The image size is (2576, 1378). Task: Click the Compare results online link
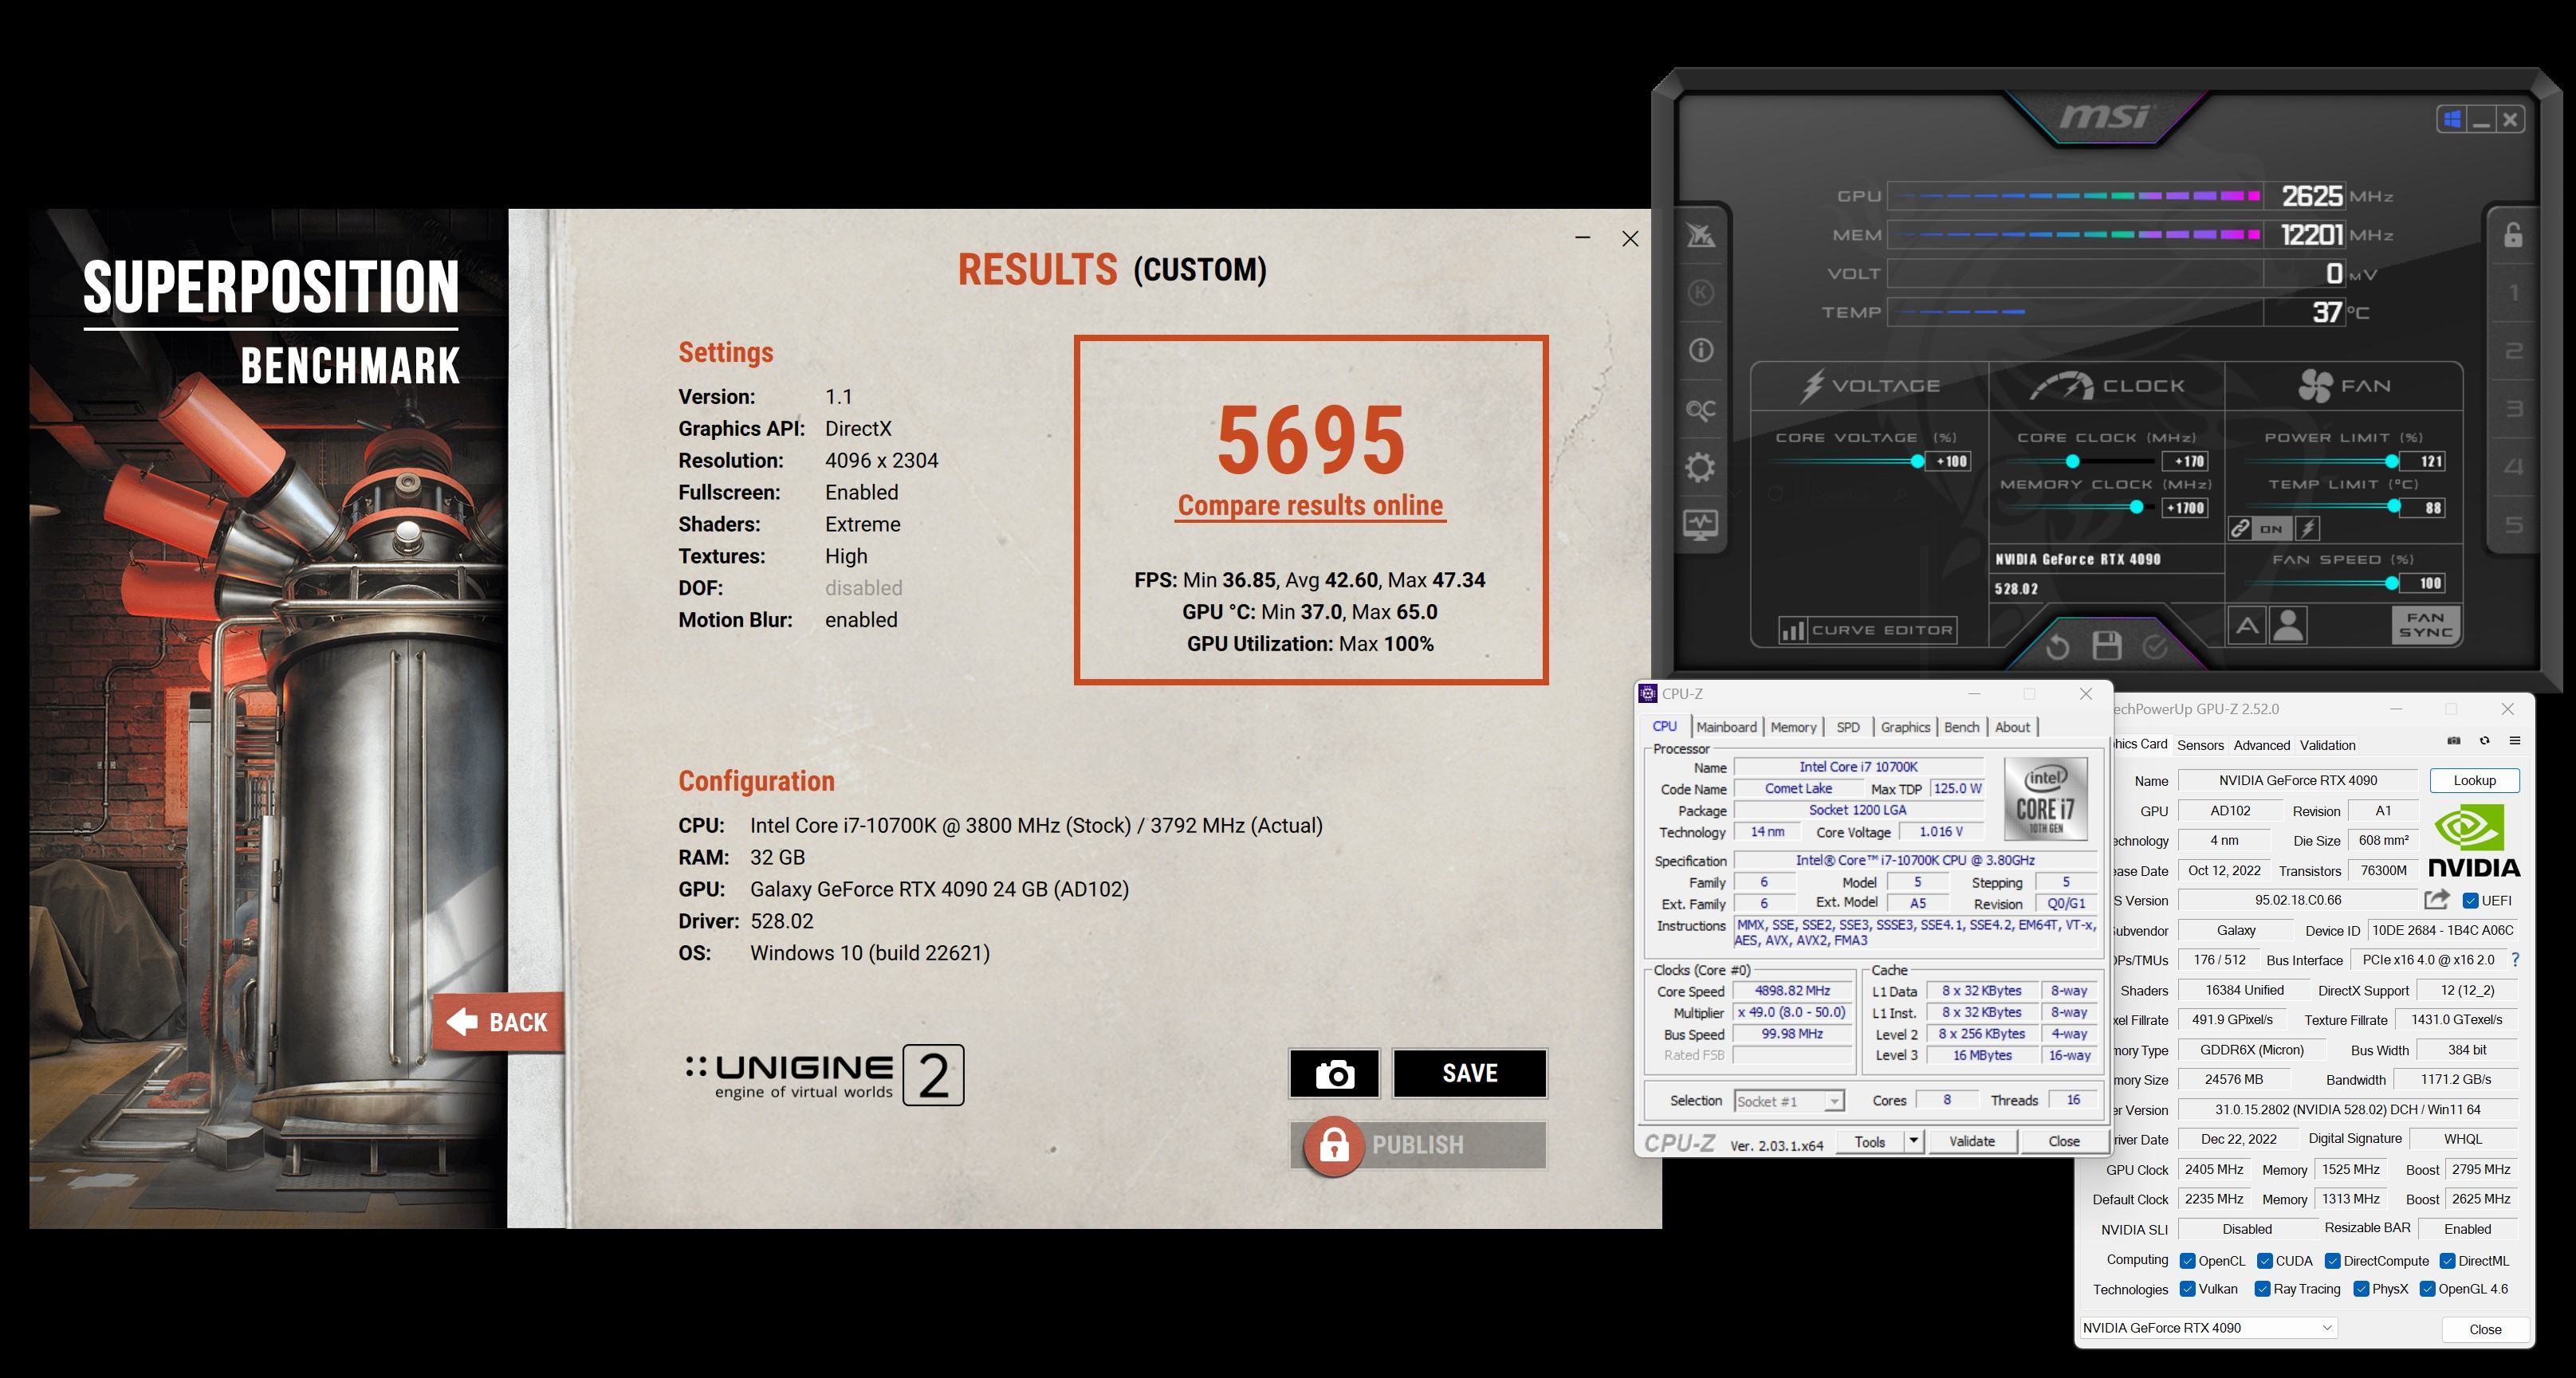click(x=1310, y=505)
